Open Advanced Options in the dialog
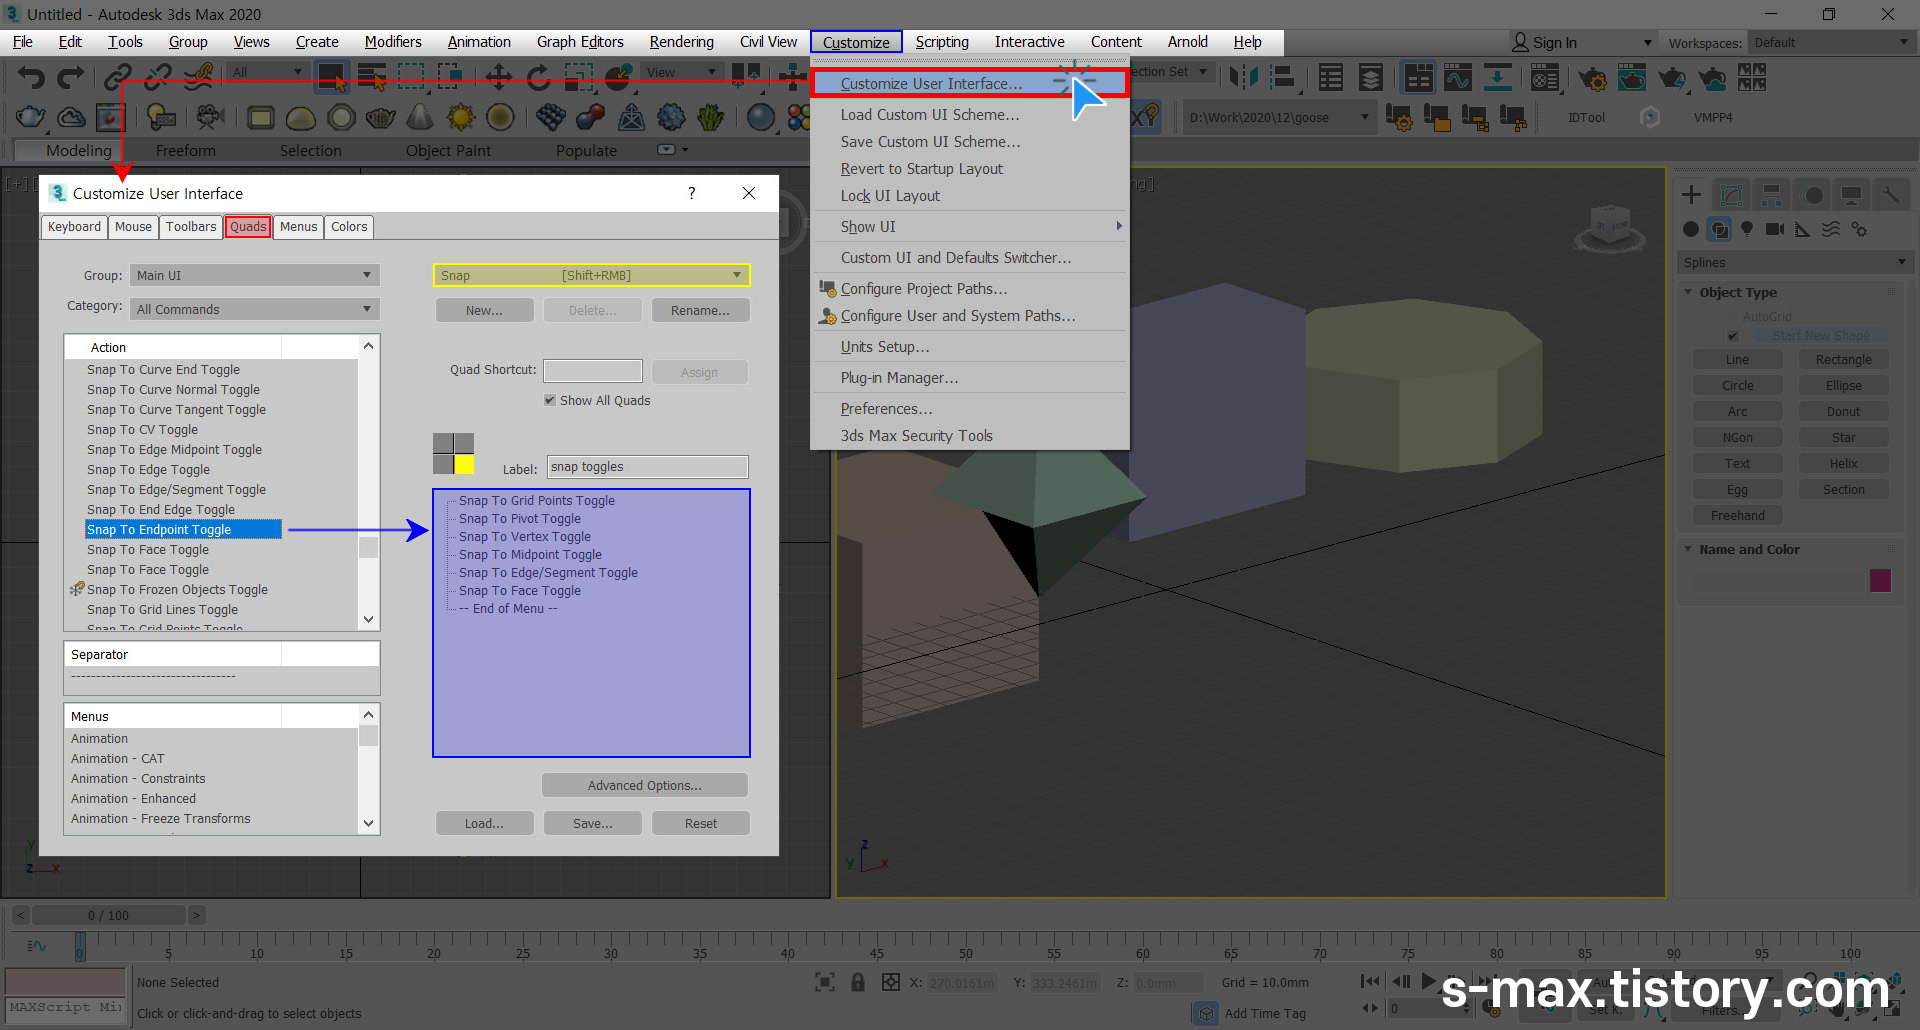Viewport: 1920px width, 1030px height. pos(645,786)
